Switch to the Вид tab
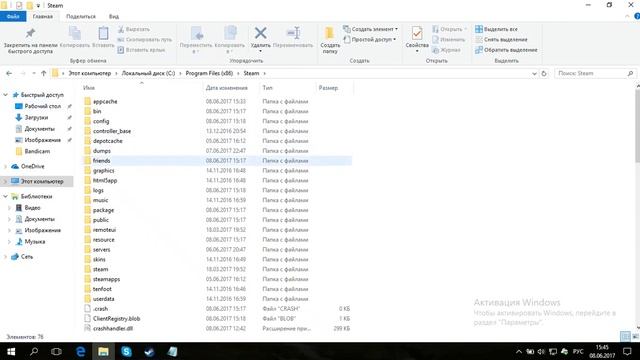Image resolution: width=640 pixels, height=360 pixels. click(114, 16)
